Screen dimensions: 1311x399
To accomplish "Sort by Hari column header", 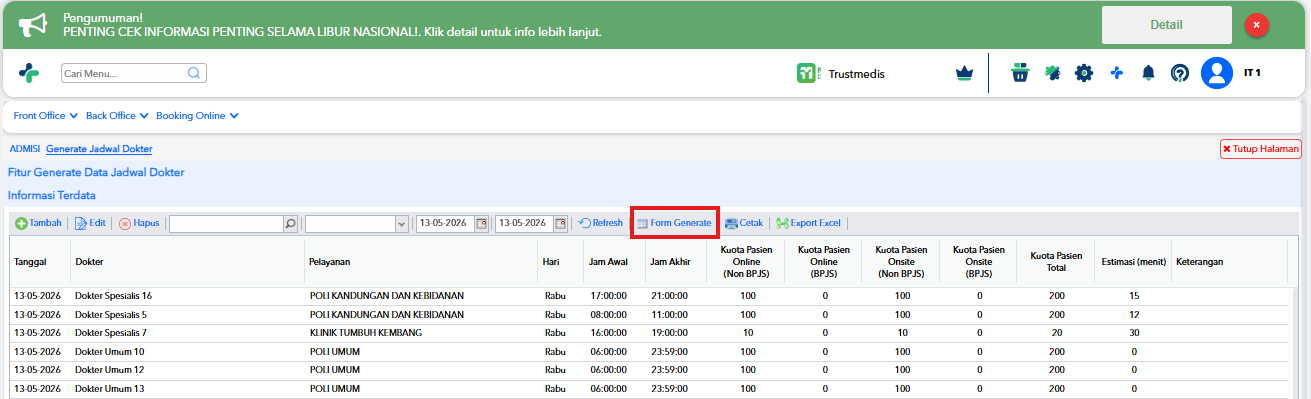I will [561, 262].
